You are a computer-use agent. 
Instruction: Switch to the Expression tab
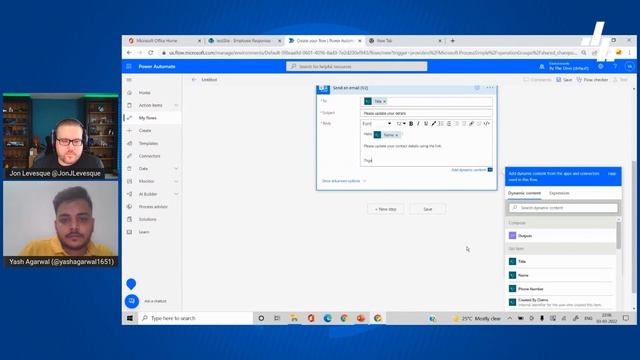(x=559, y=193)
